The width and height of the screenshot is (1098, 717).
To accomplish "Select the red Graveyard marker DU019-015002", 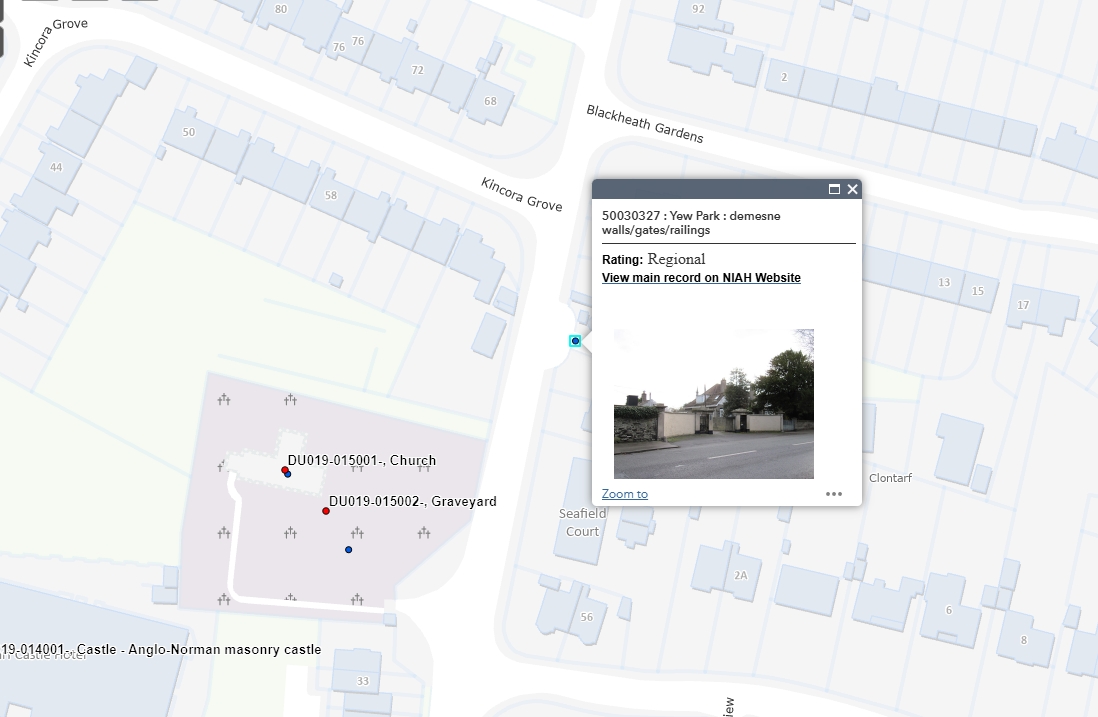I will coord(326,511).
